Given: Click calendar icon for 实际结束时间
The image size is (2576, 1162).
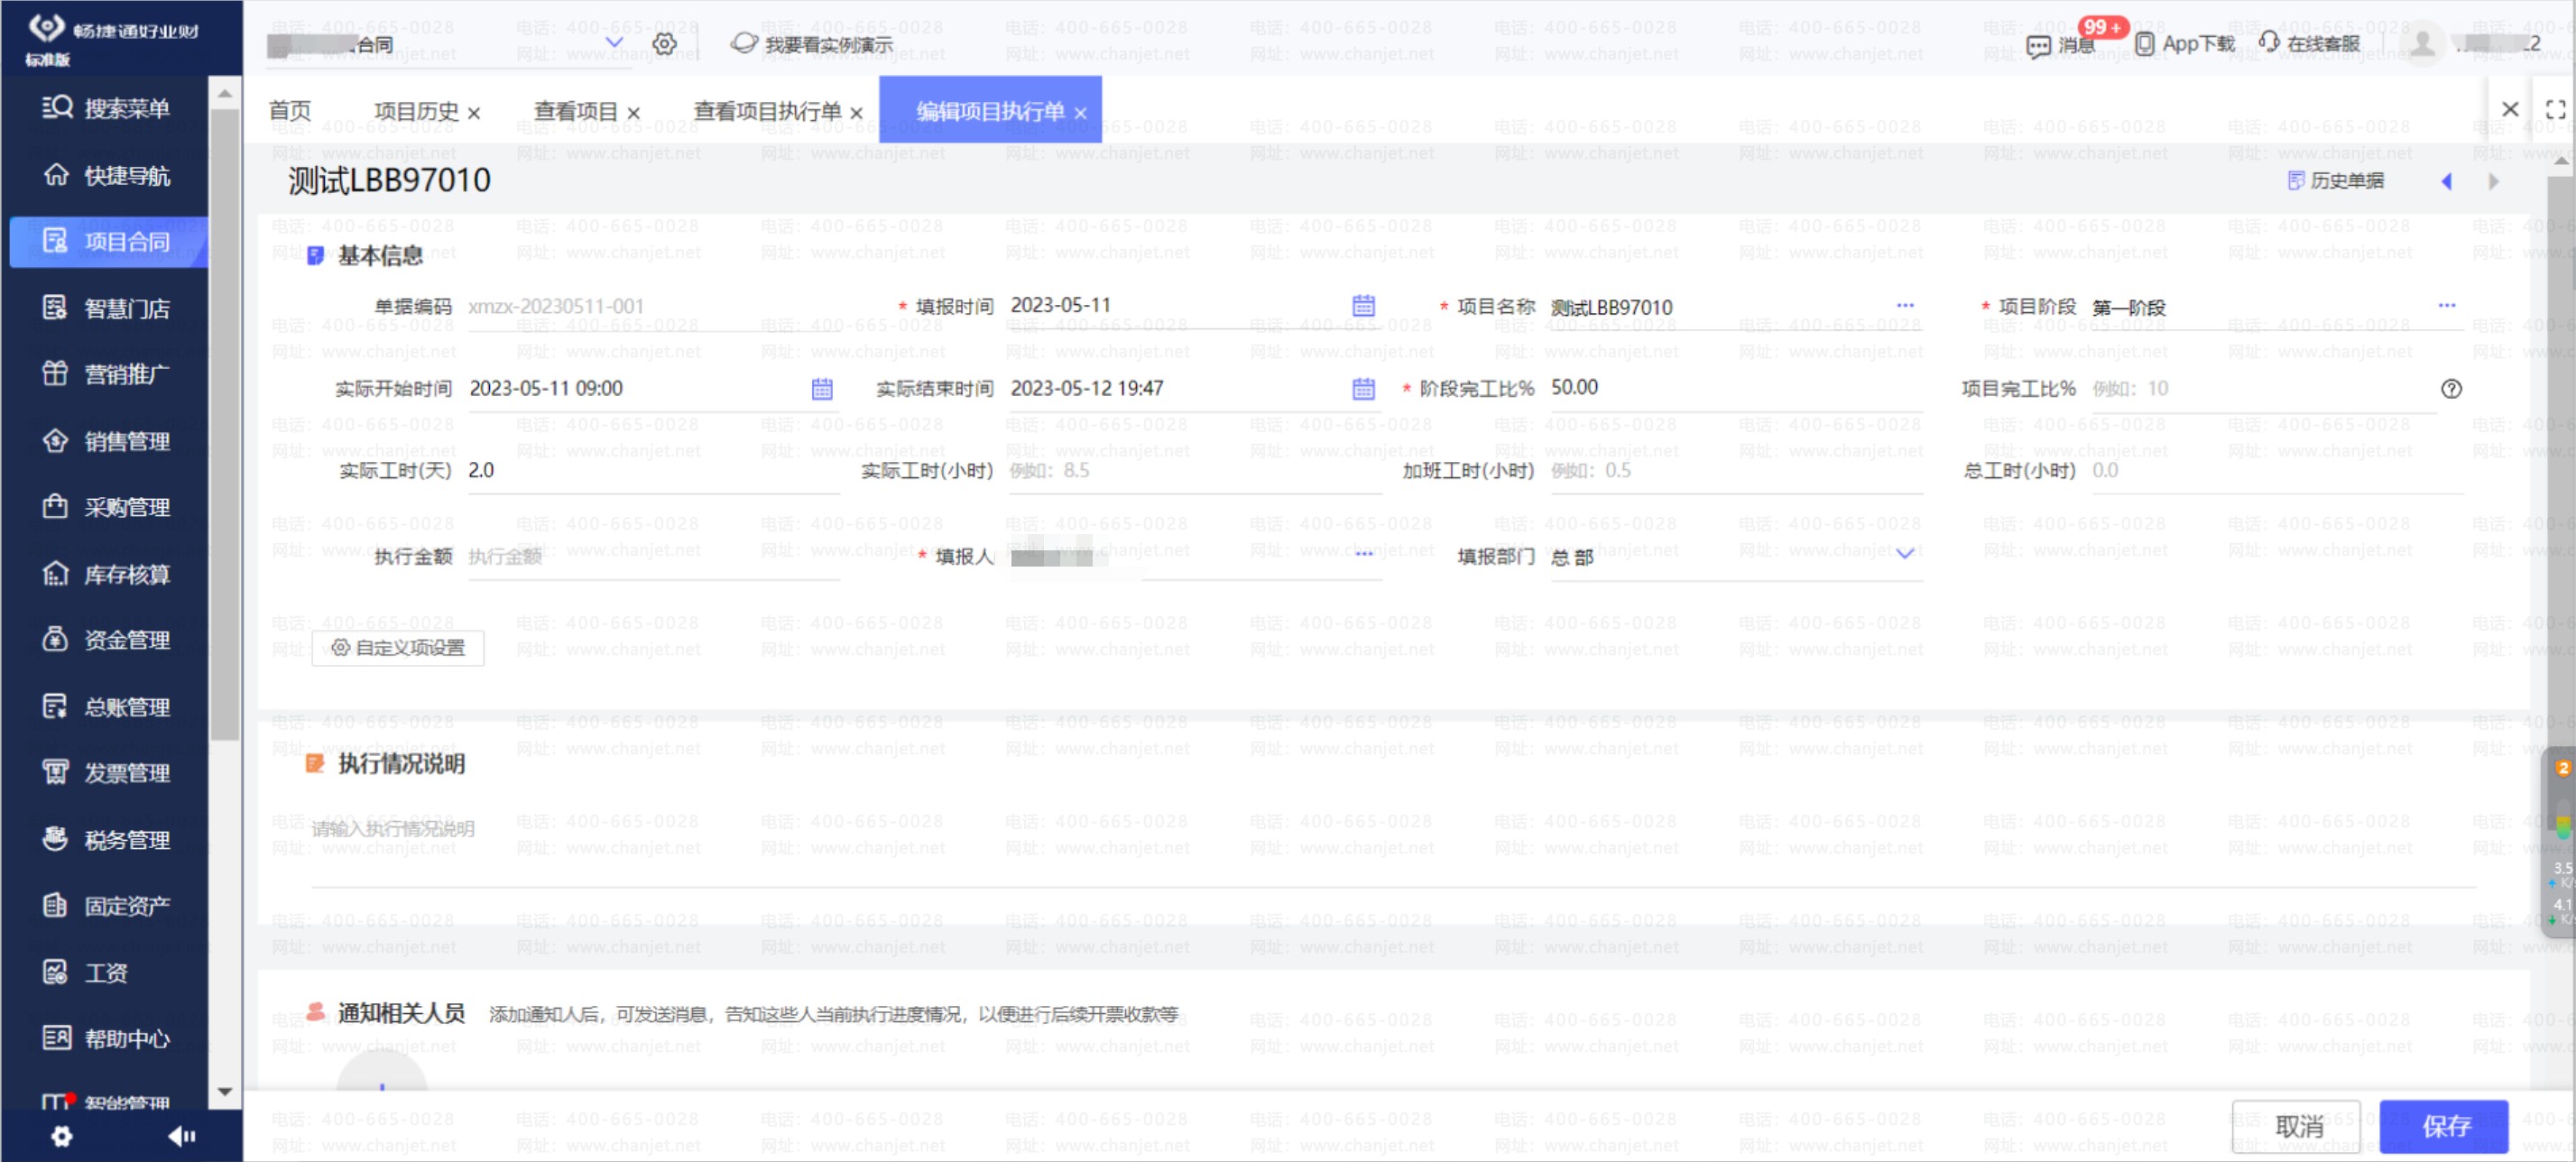Looking at the screenshot, I should click(x=1363, y=389).
